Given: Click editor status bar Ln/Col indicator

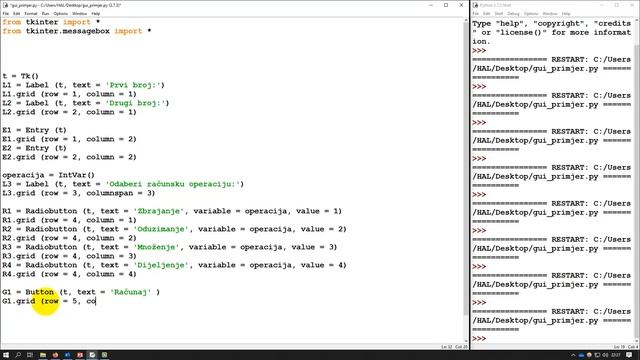Looking at the screenshot, I should click(454, 347).
